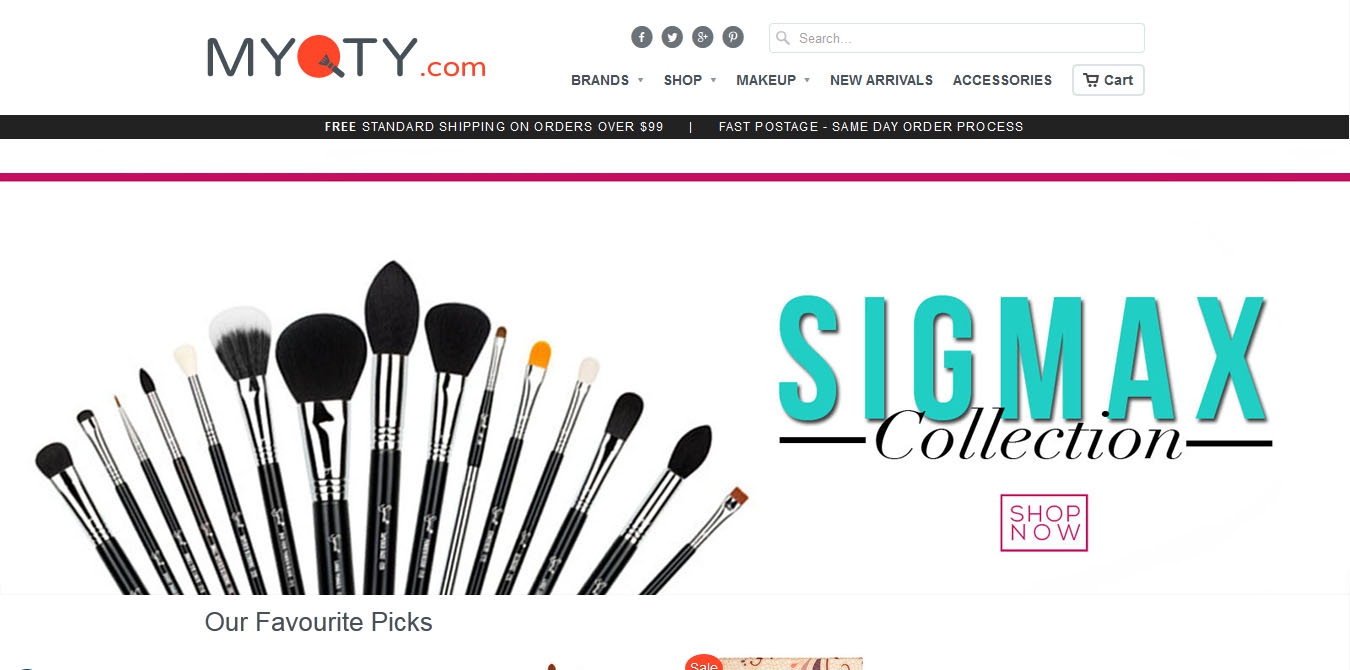Focus the Search input field
The height and width of the screenshot is (670, 1350).
click(957, 38)
